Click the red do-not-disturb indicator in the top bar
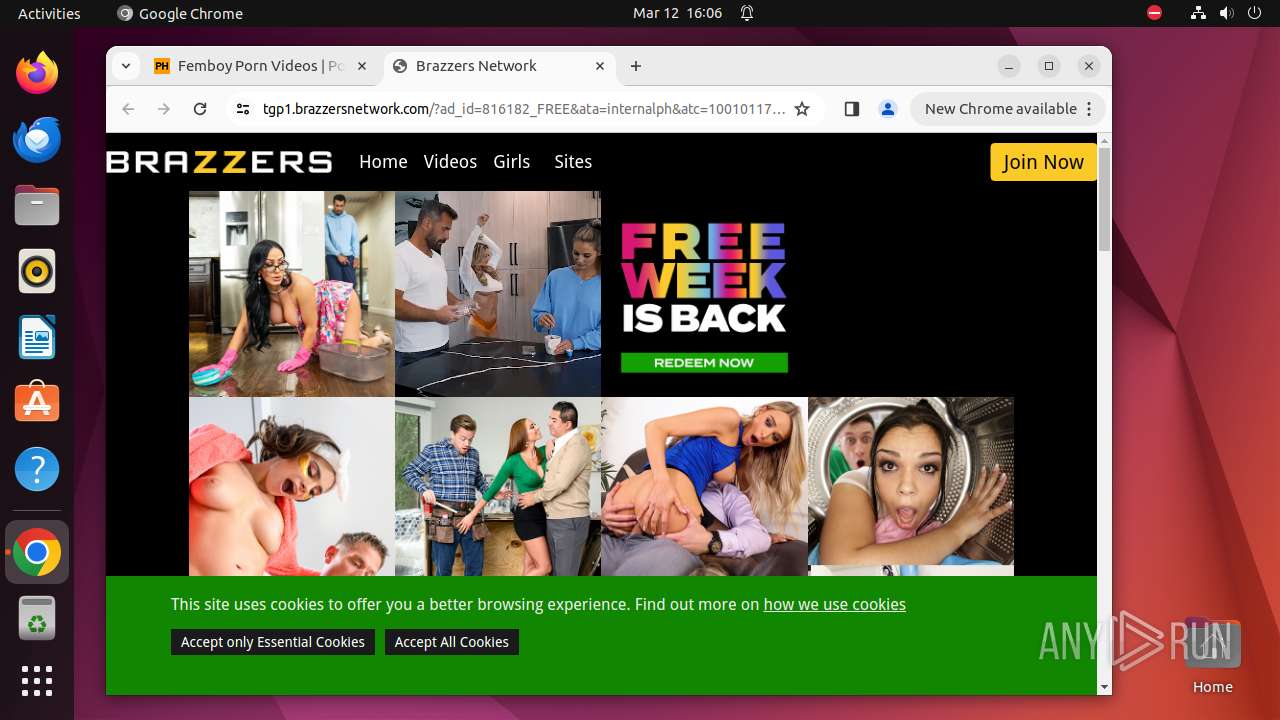1280x720 pixels. coord(1155,13)
